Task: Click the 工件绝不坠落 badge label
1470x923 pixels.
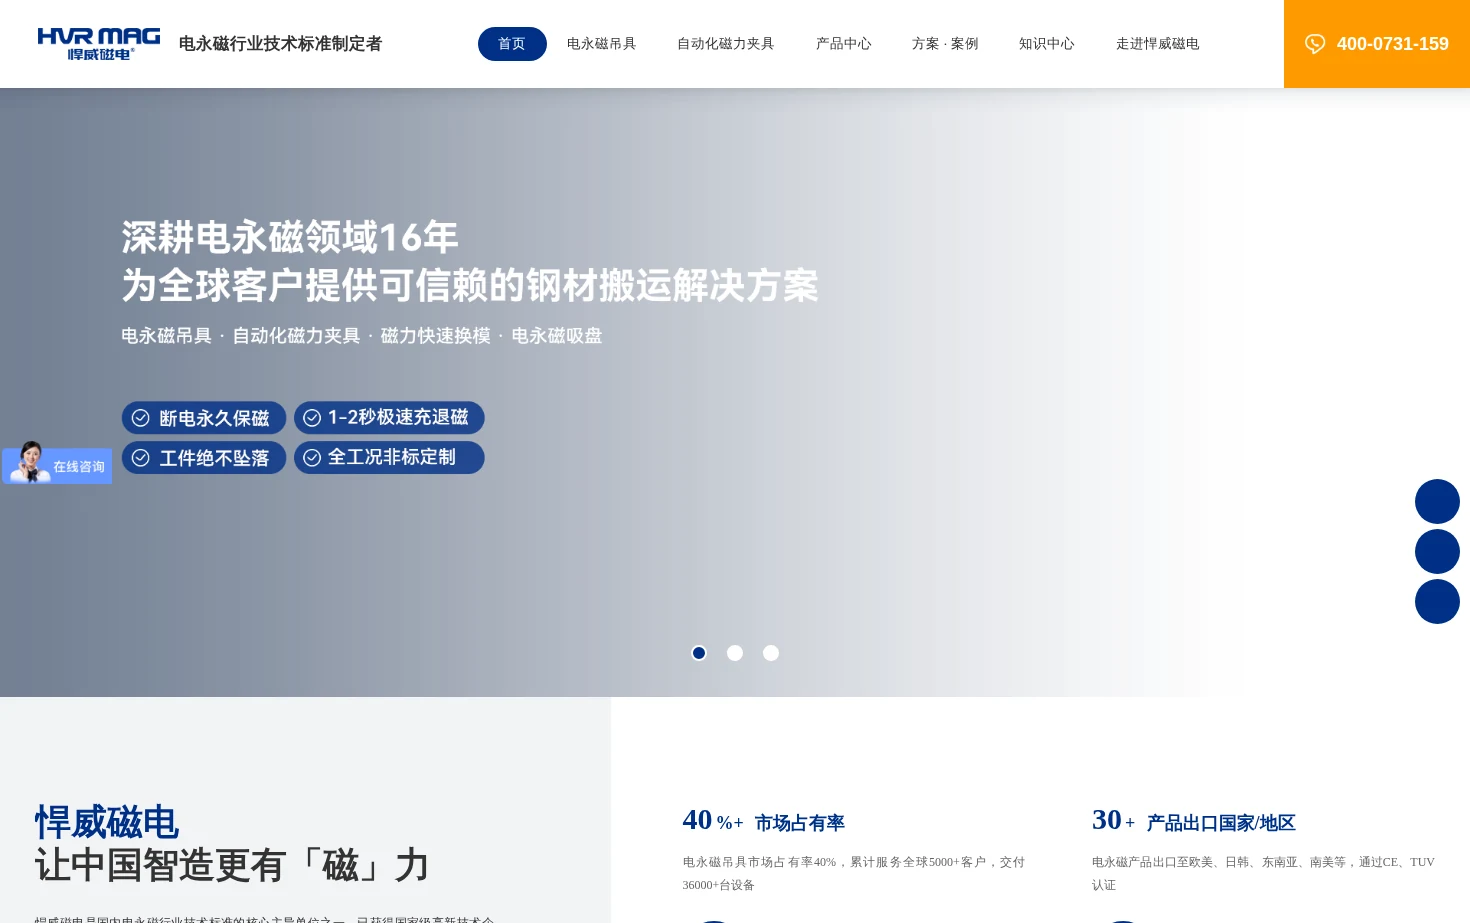Action: tap(214, 458)
